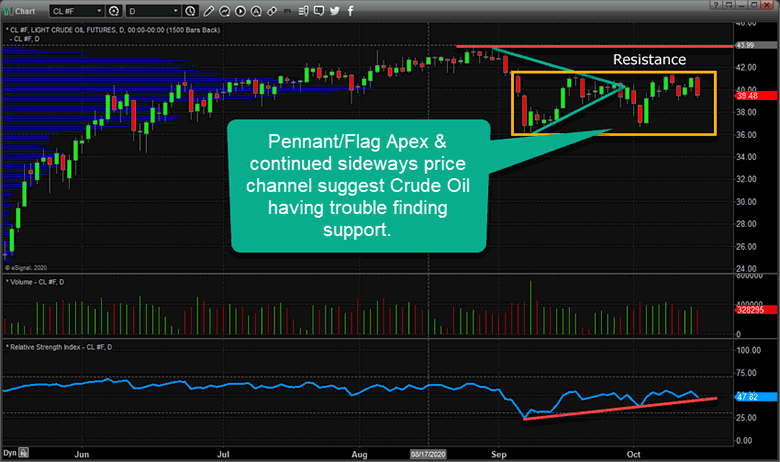Click the chain link symbol icon
This screenshot has width=780, height=462.
pos(272,11)
